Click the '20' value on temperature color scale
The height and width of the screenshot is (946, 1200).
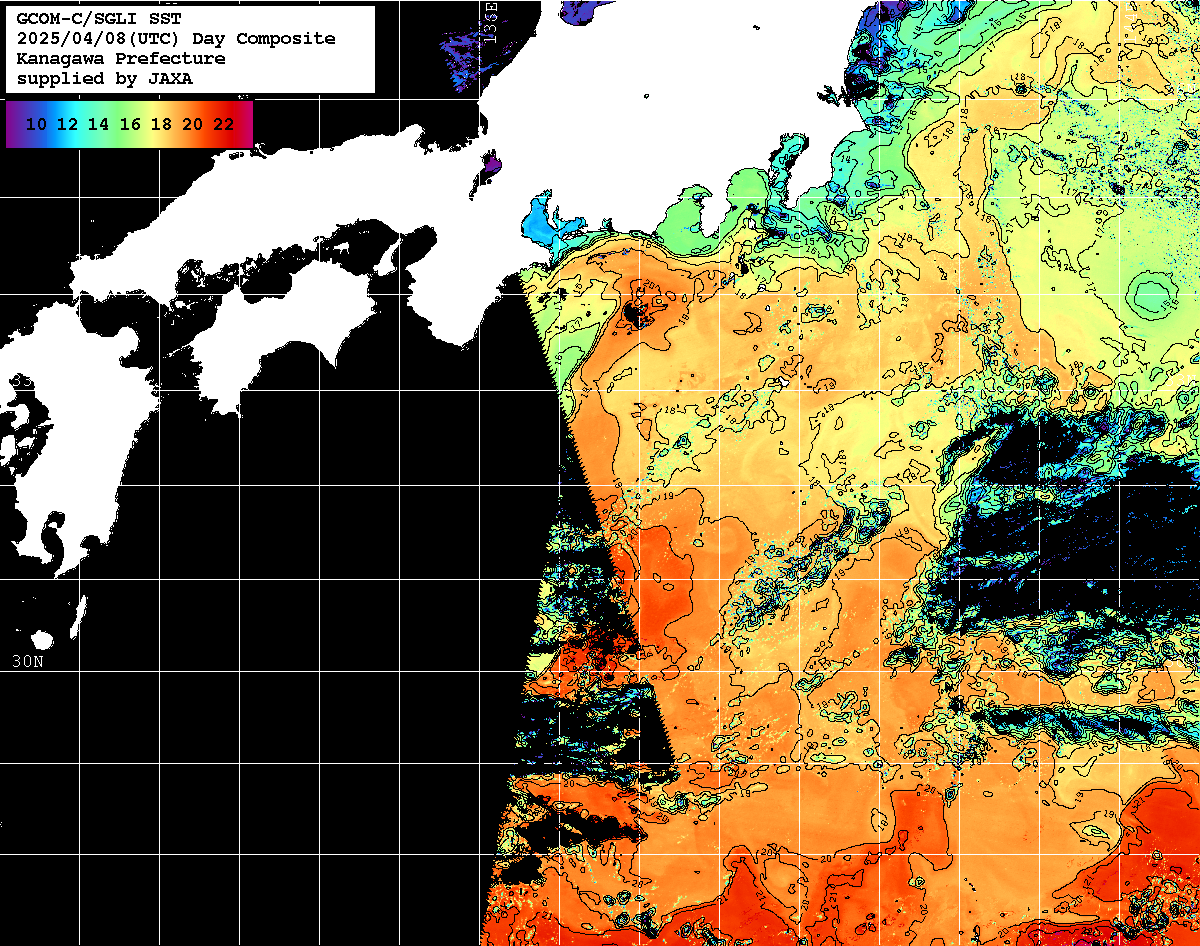[192, 124]
